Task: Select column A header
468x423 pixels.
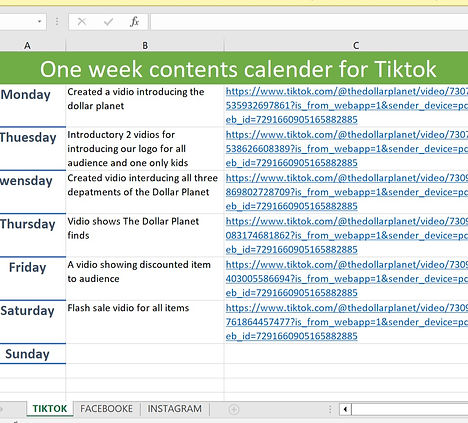Action: pyautogui.click(x=27, y=45)
